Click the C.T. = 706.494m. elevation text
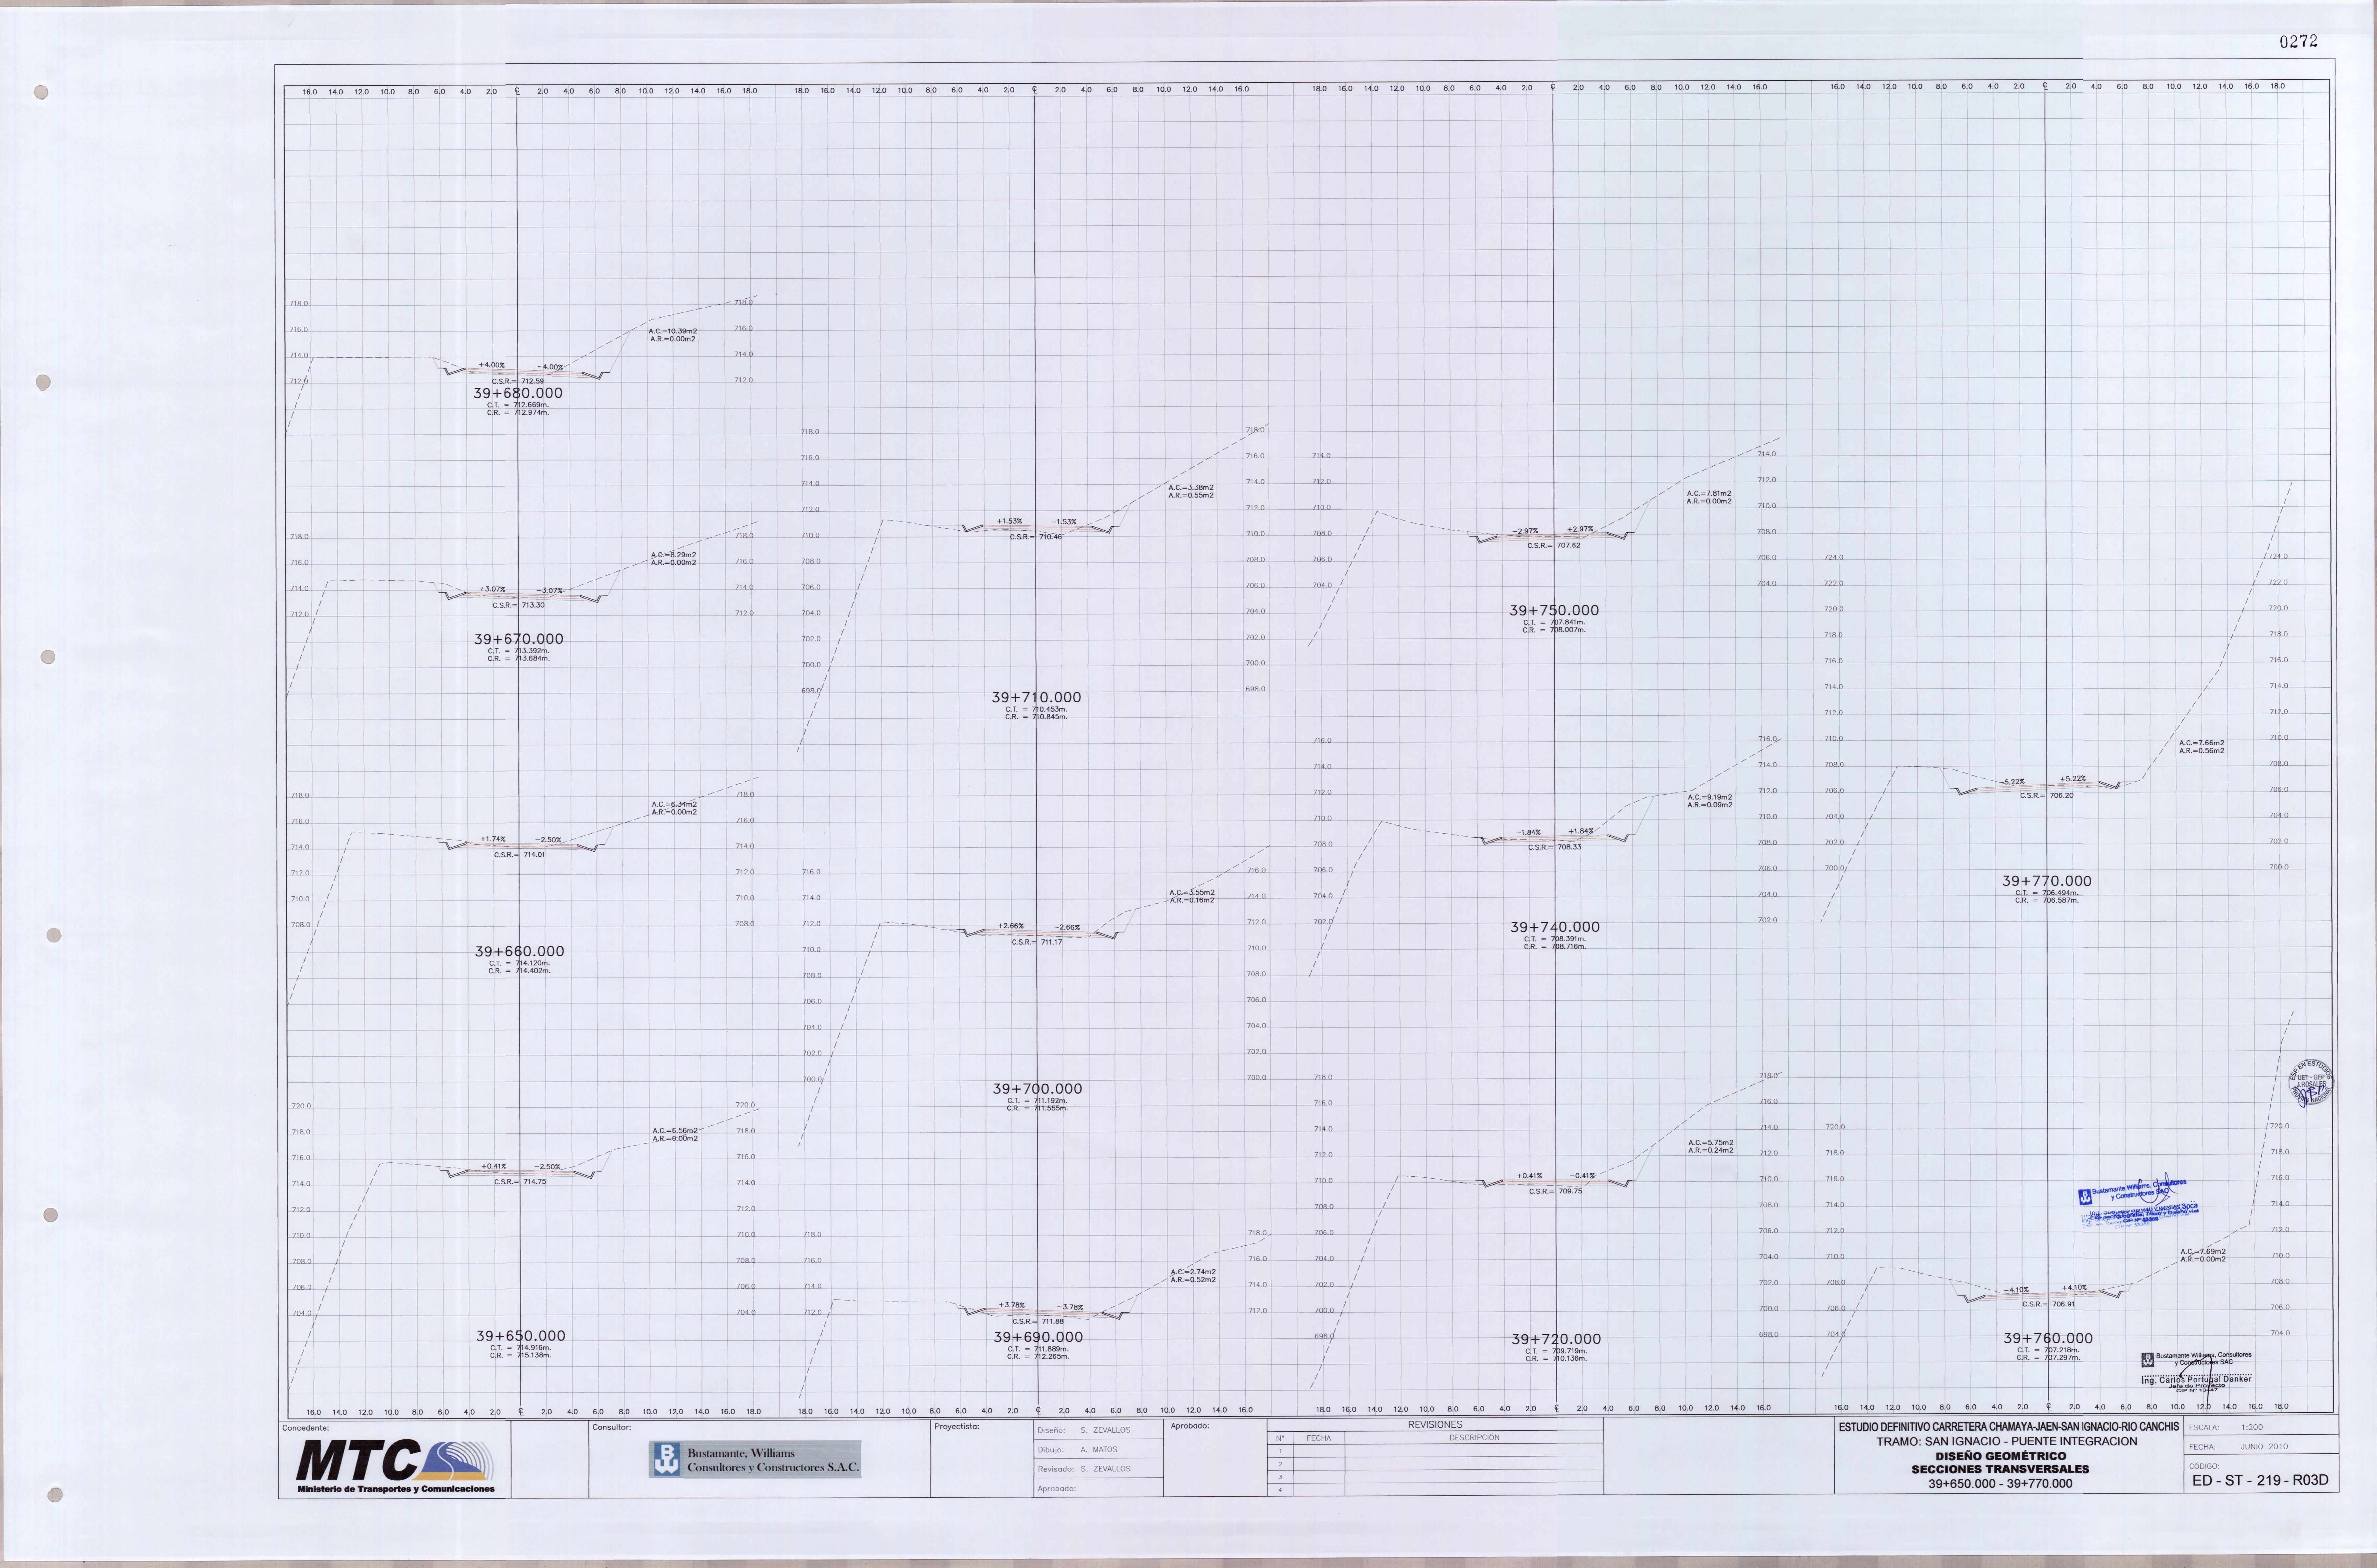 point(2047,893)
